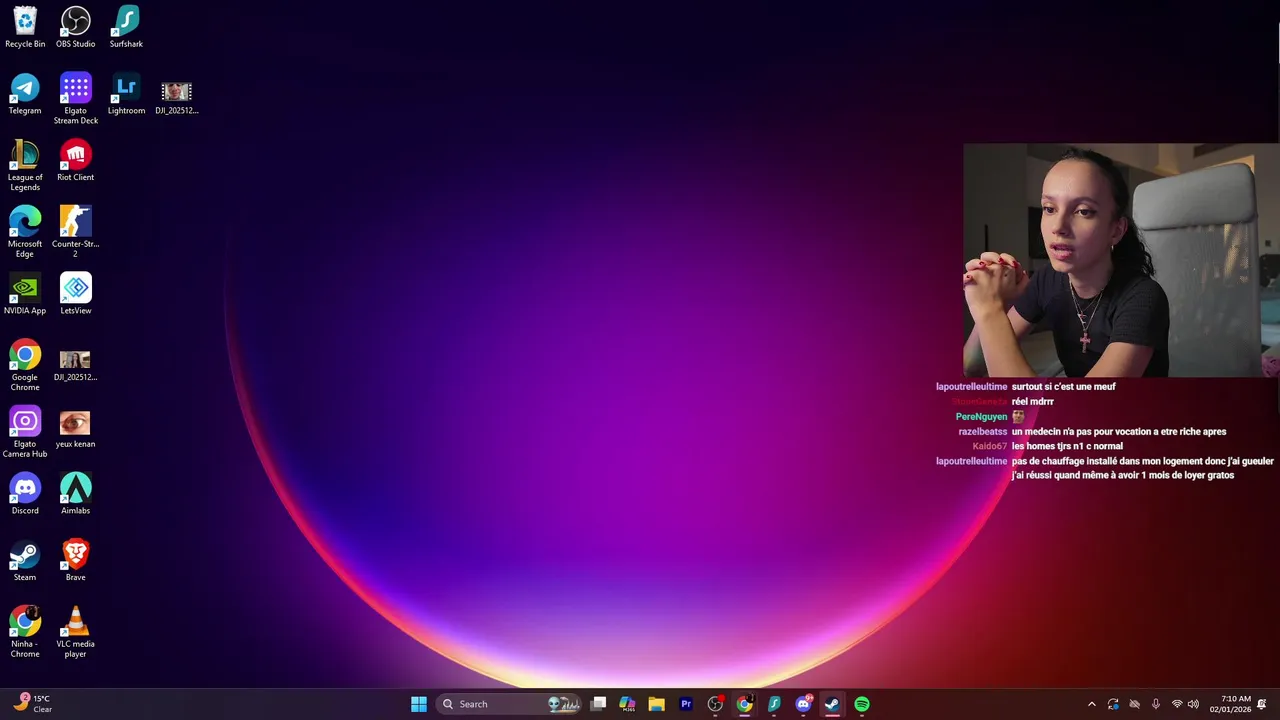
Task: Click Kaido67's message 'les homes tjrs n1'
Action: (1067, 446)
